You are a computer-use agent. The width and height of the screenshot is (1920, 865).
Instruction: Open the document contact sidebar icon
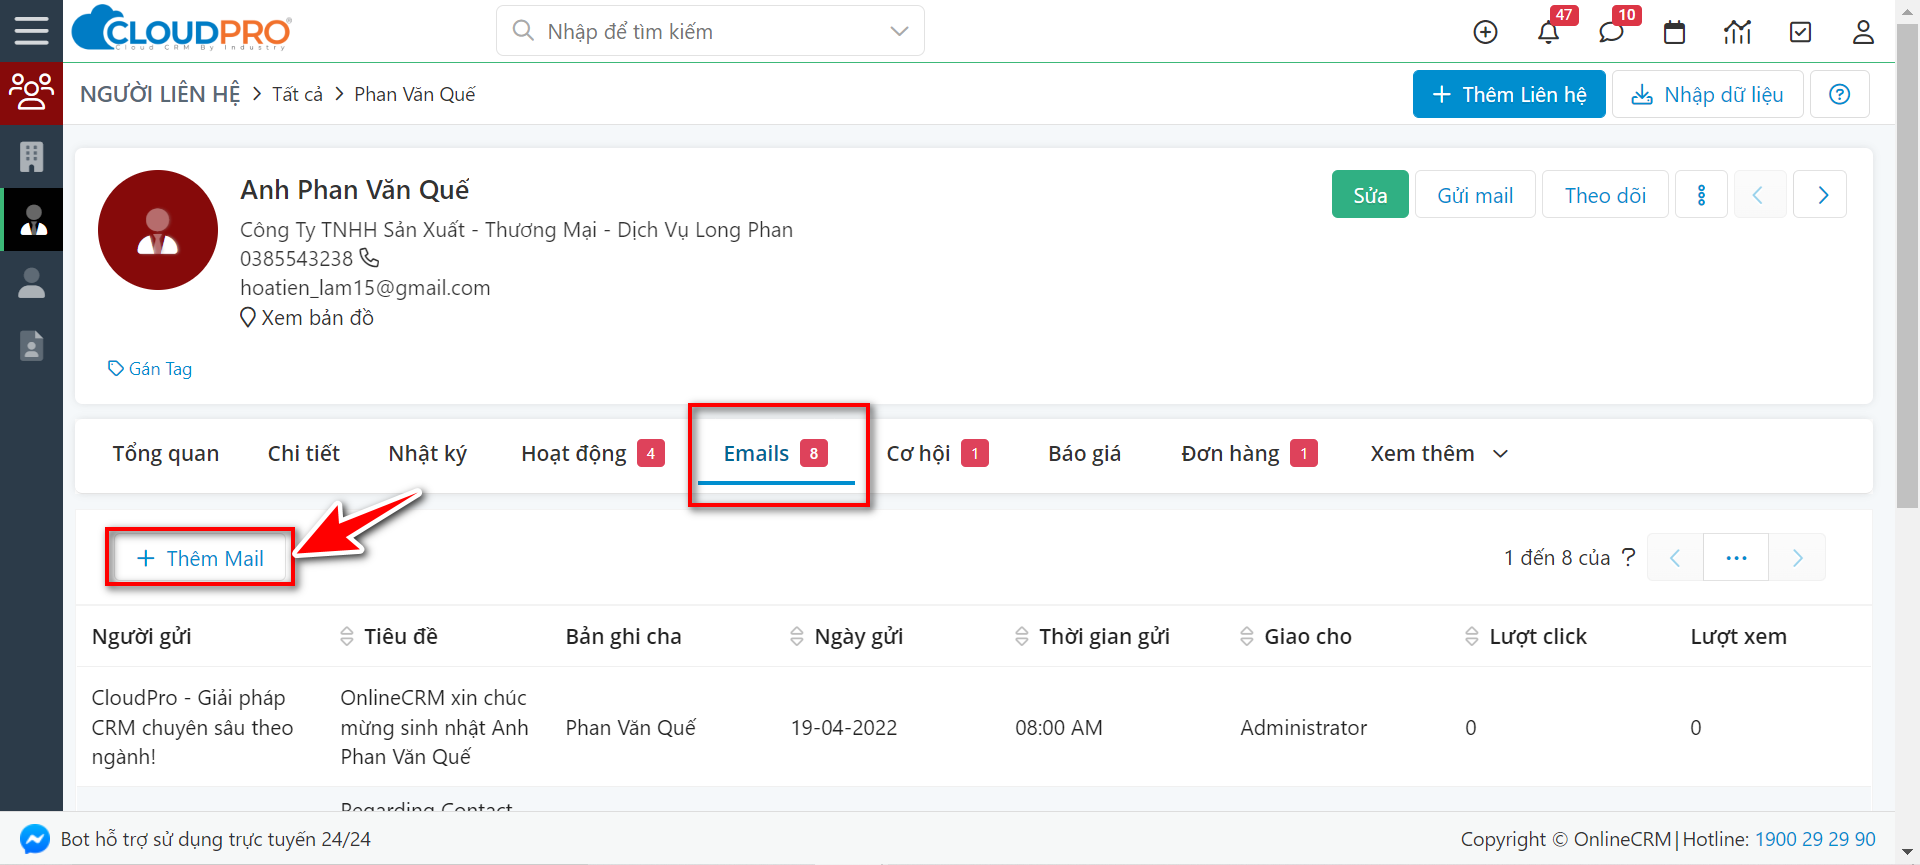(31, 345)
